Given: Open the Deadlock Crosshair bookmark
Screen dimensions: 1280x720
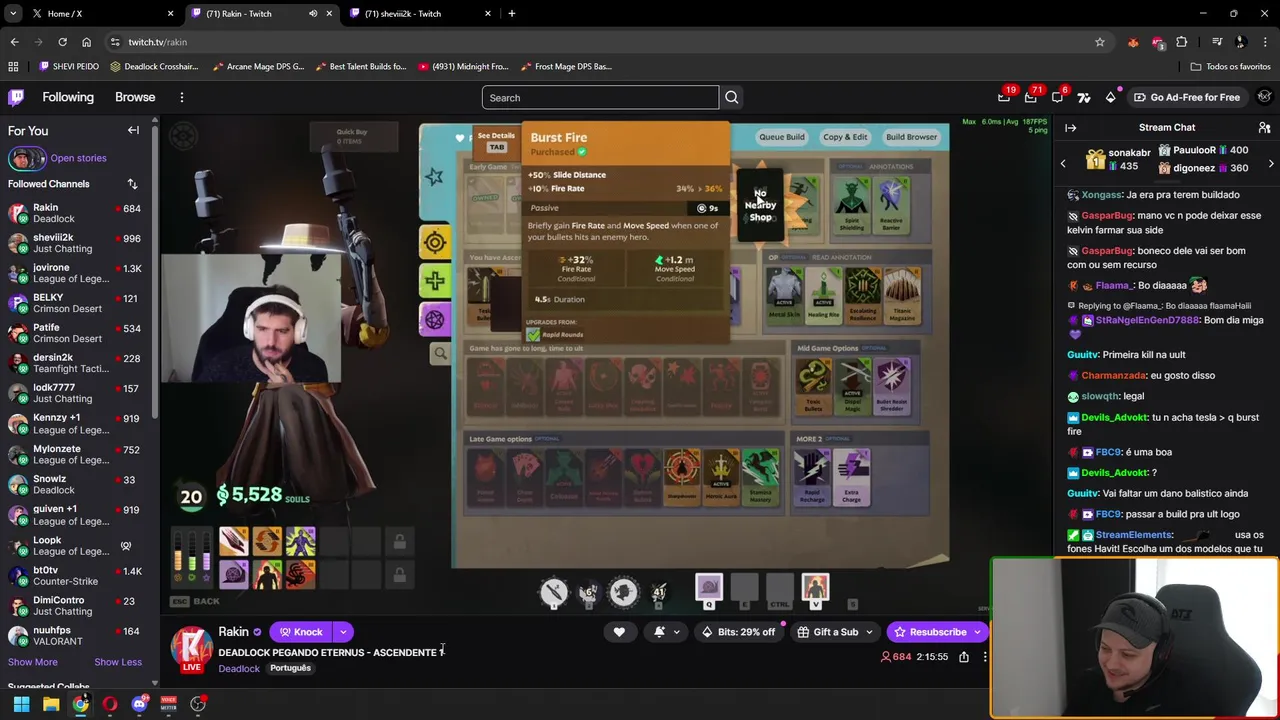Looking at the screenshot, I should click(154, 66).
